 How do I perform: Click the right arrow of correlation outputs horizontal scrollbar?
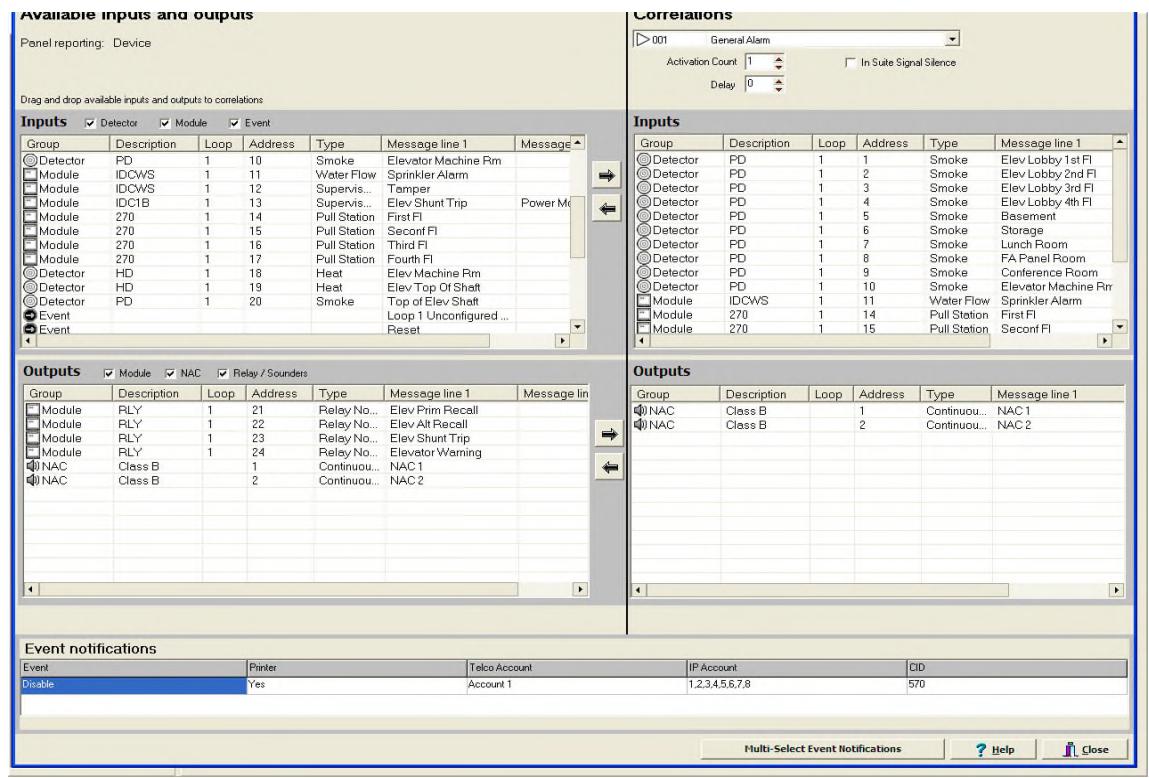tap(1117, 590)
